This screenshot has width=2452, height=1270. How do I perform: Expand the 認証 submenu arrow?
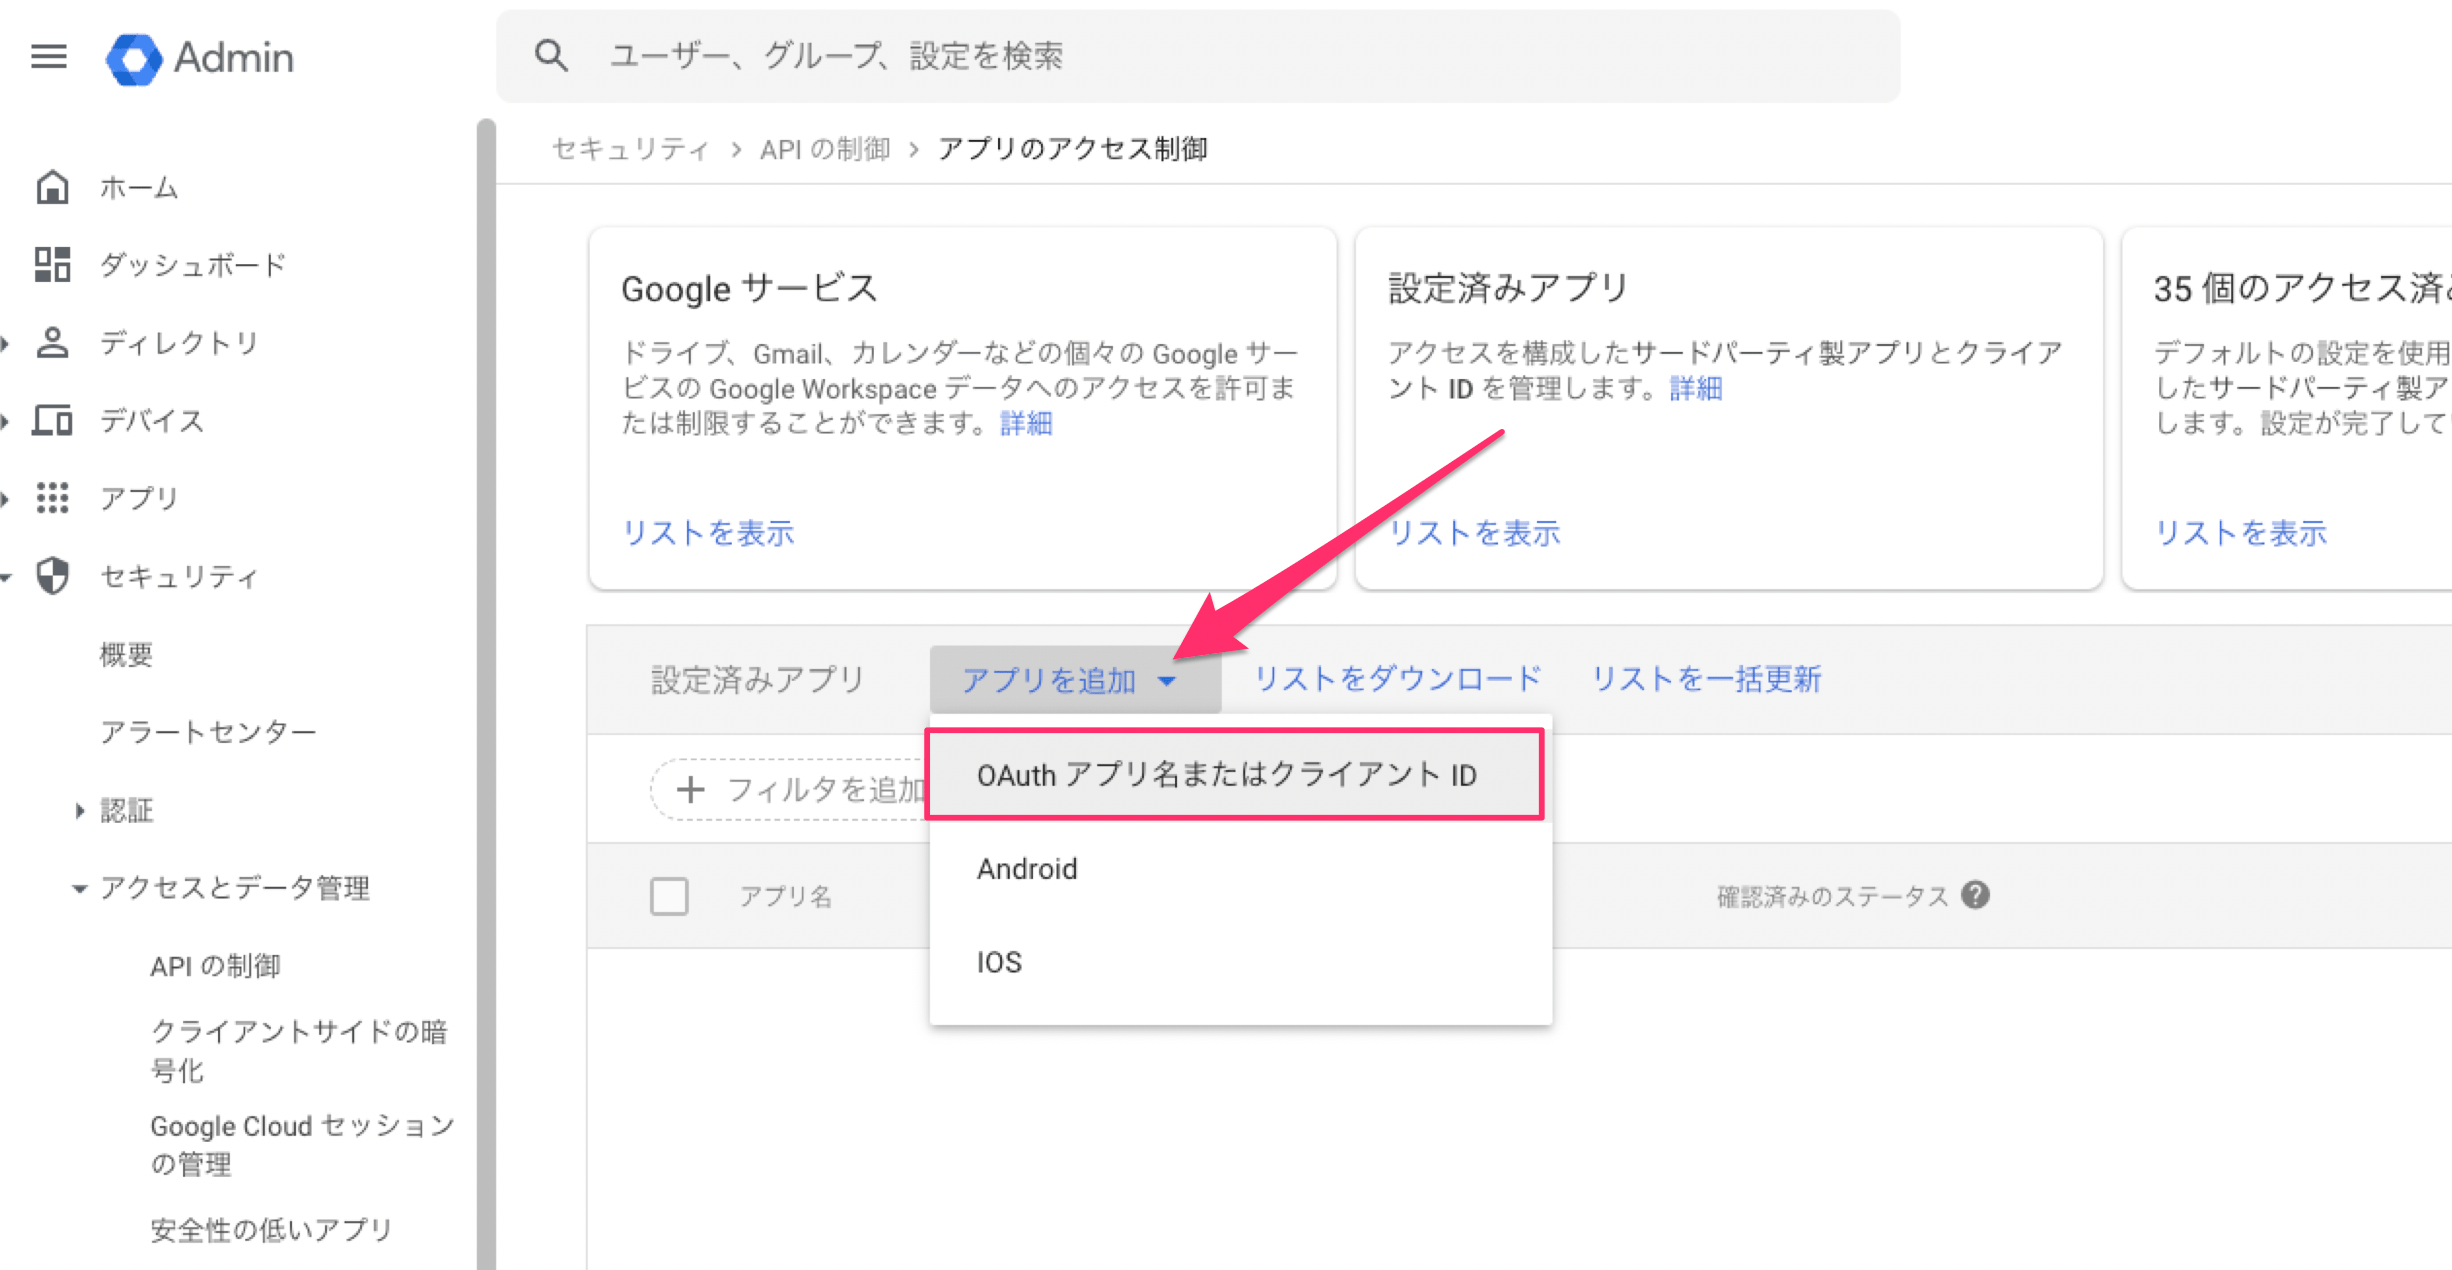point(80,810)
